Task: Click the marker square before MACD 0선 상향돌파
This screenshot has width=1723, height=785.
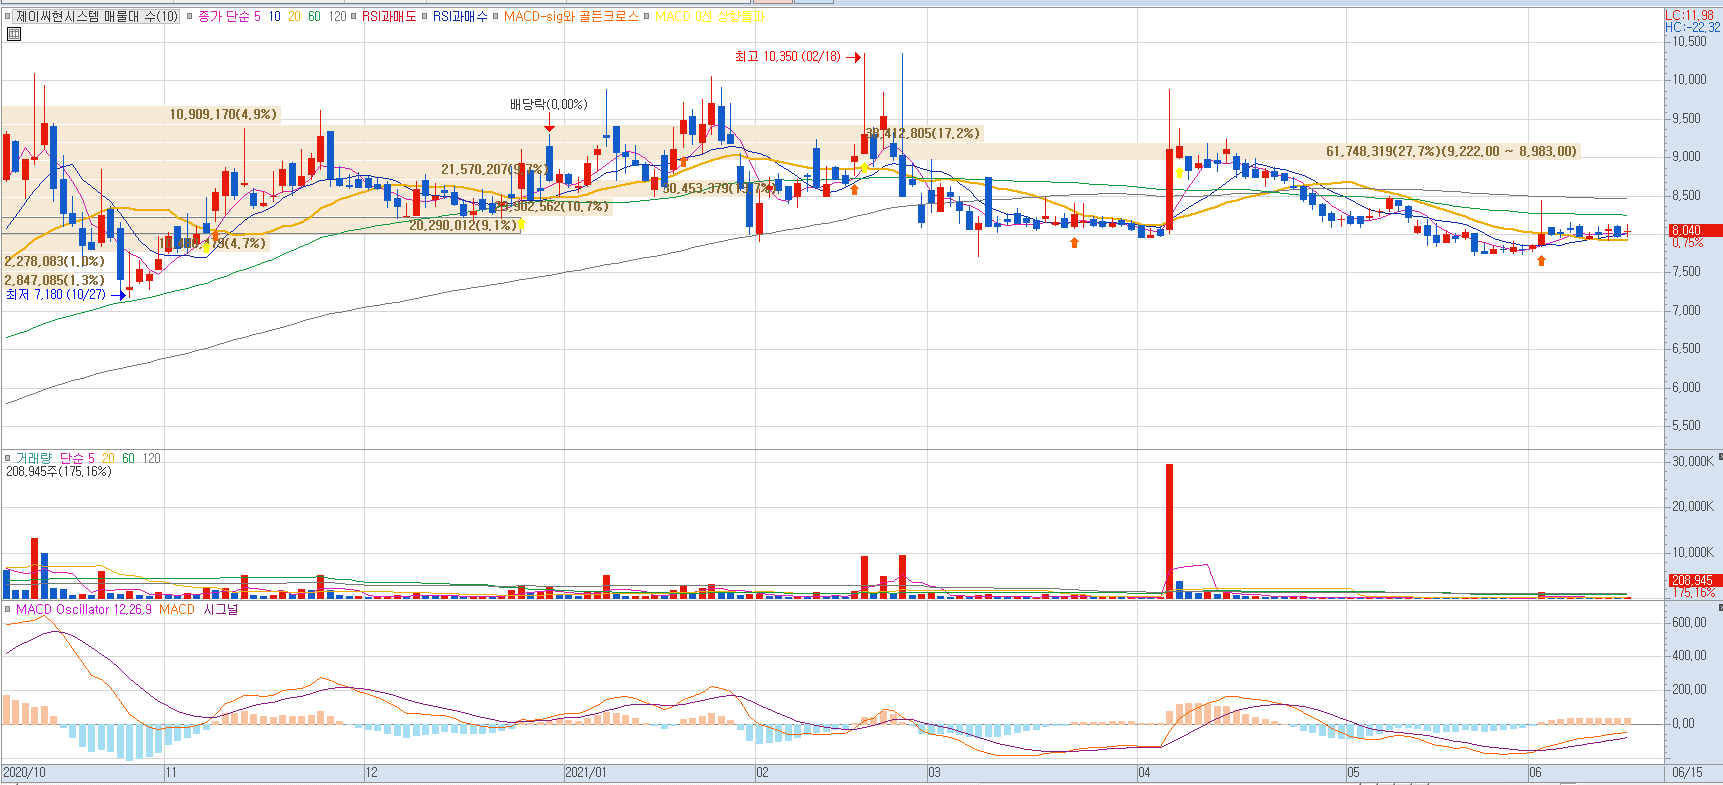Action: 646,16
